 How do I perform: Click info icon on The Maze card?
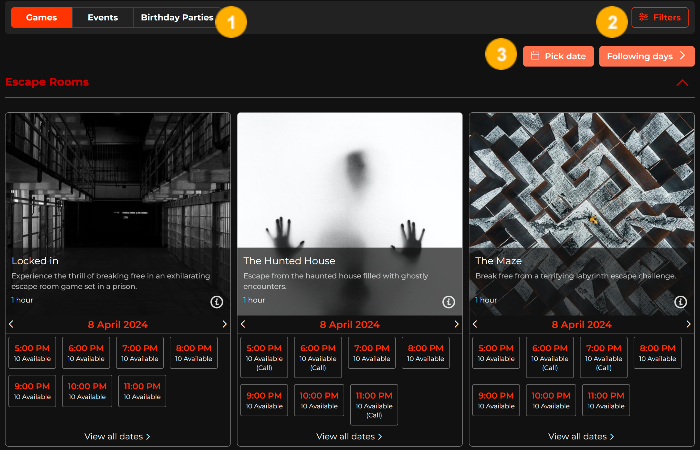tap(680, 302)
